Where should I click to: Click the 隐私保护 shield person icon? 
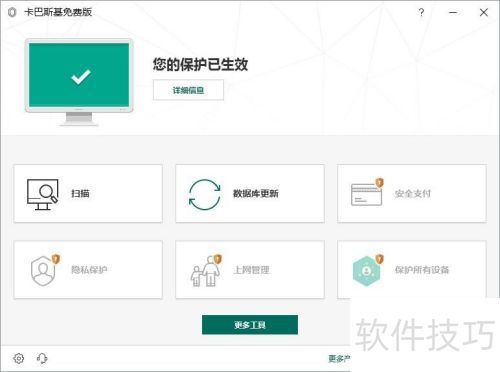[x=43, y=271]
